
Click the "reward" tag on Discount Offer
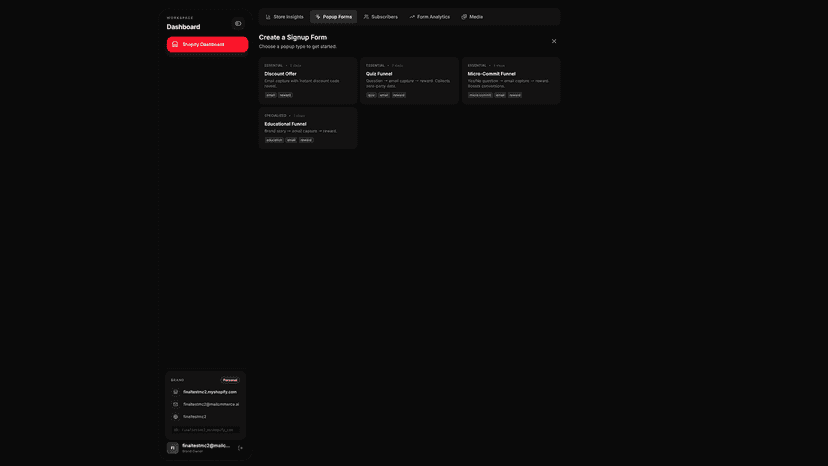[x=286, y=95]
